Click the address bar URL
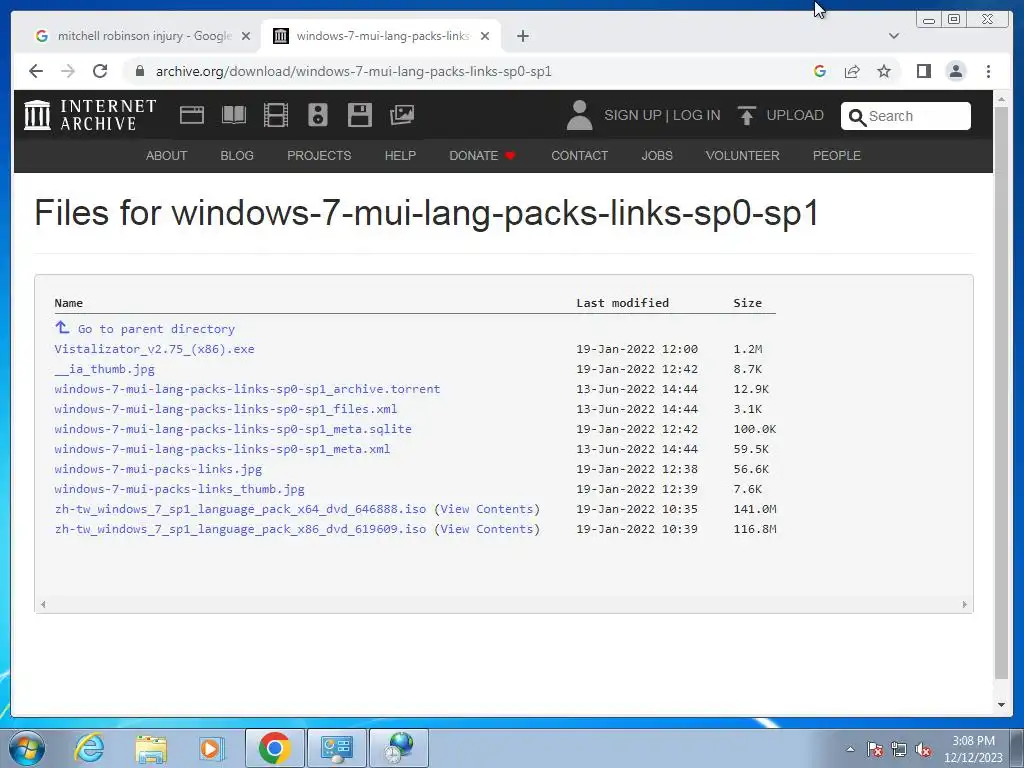 point(353,71)
